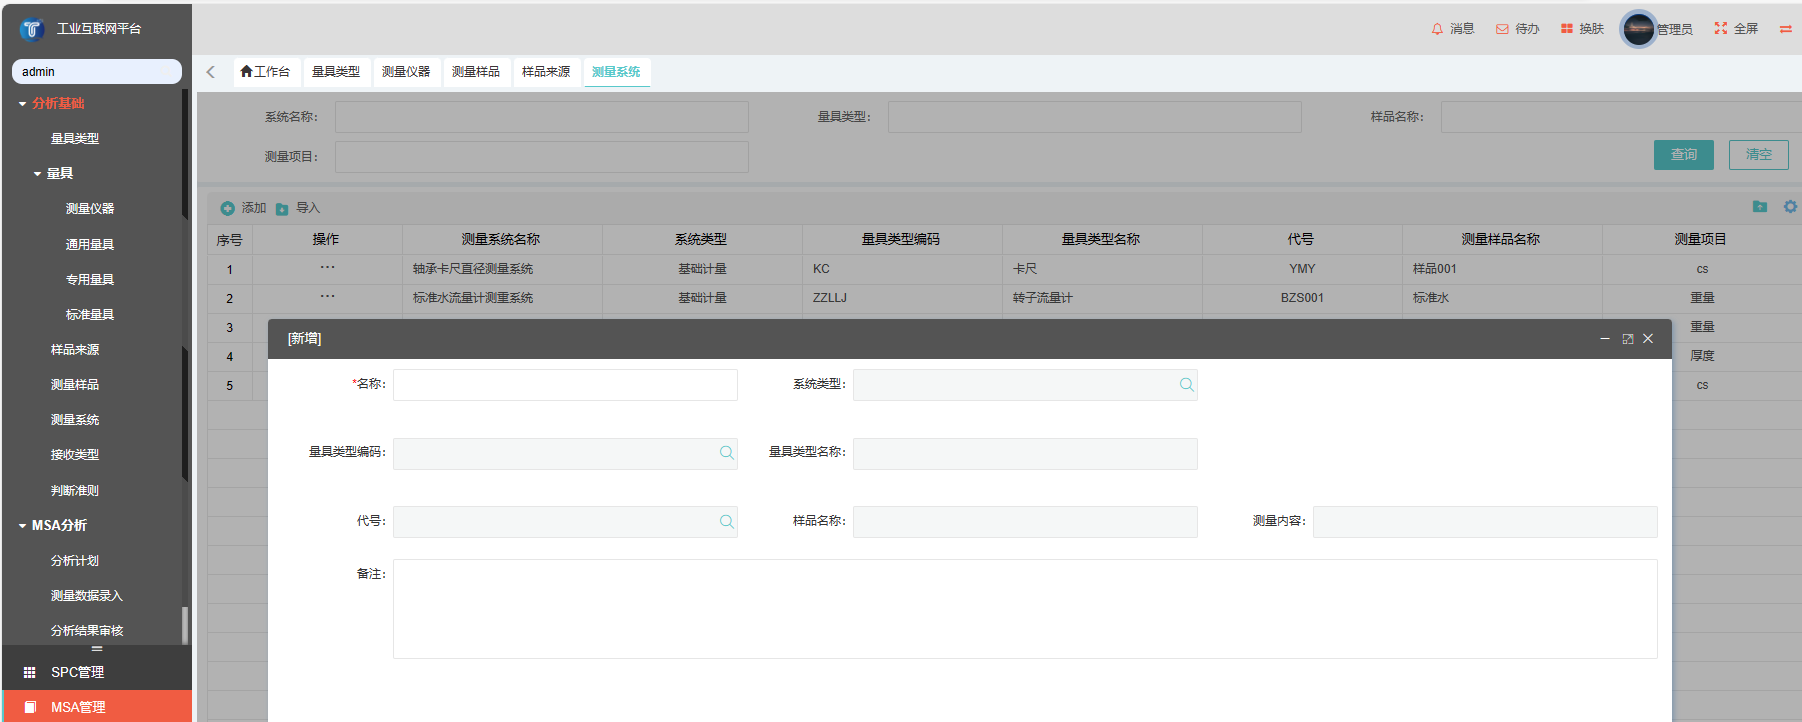Open 判断准则 in the sidebar
The width and height of the screenshot is (1802, 722).
pyautogui.click(x=75, y=491)
